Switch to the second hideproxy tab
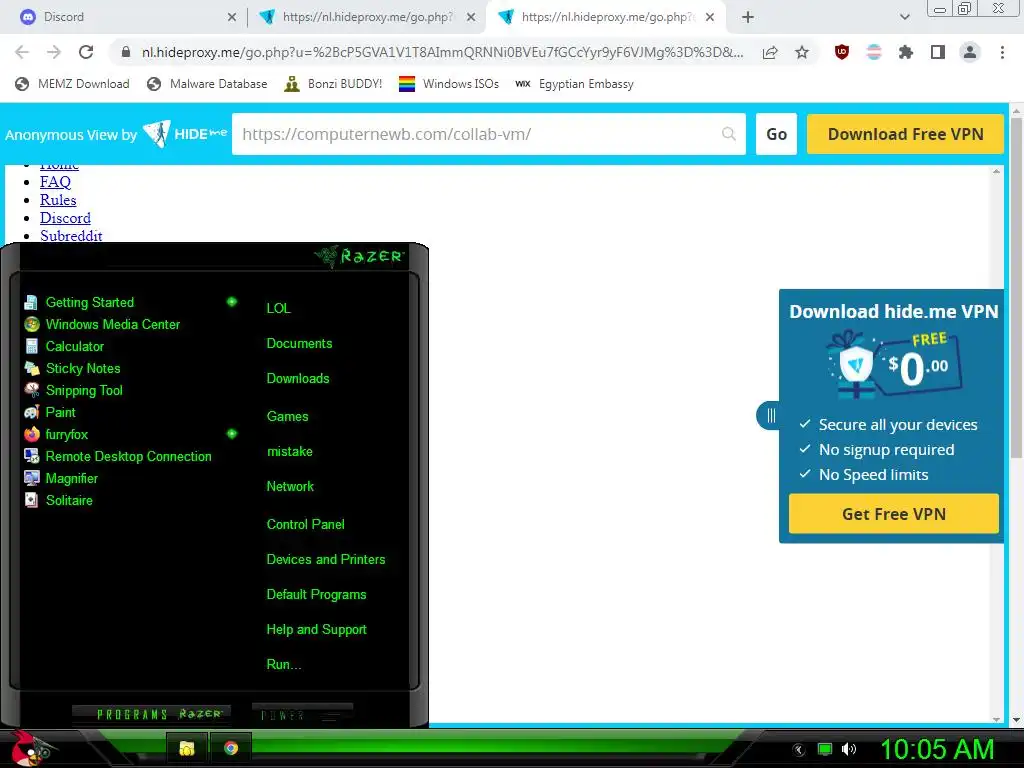This screenshot has height=768, width=1024. coord(367,17)
